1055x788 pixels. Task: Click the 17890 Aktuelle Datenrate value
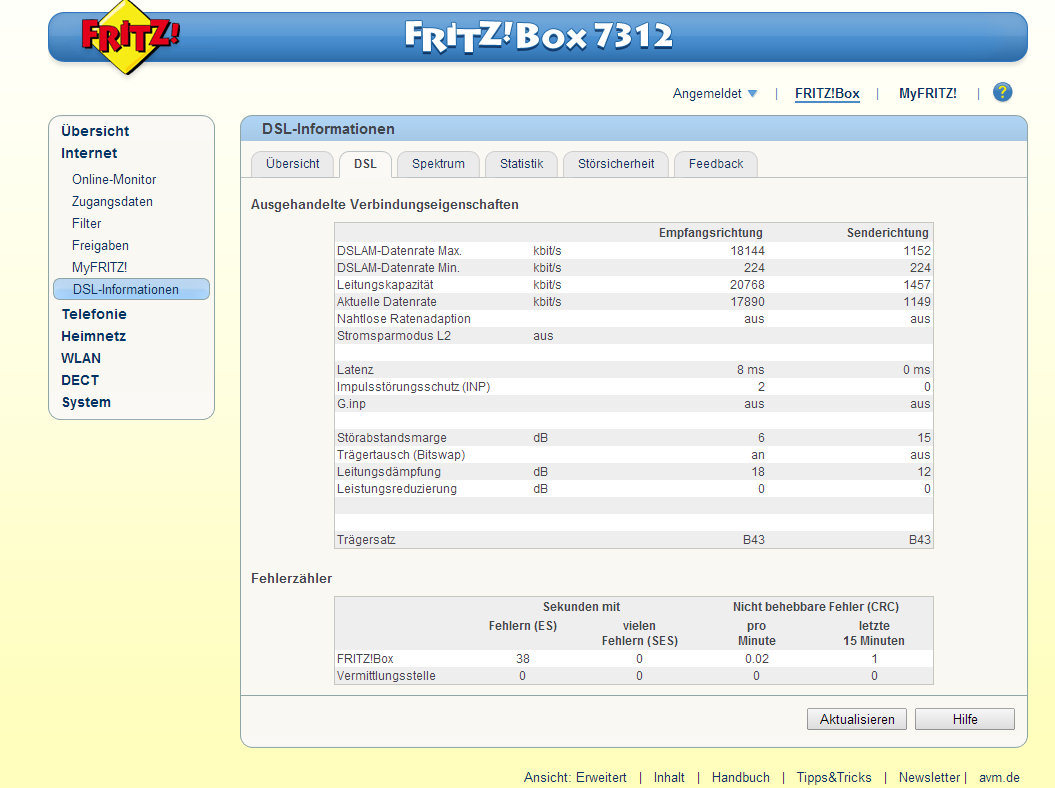pyautogui.click(x=747, y=302)
